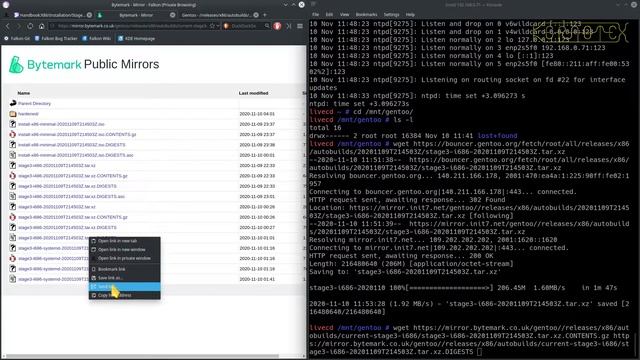The height and width of the screenshot is (360, 640).
Task: Close the Bytemark - Mirror tab
Action: [x=173, y=15]
